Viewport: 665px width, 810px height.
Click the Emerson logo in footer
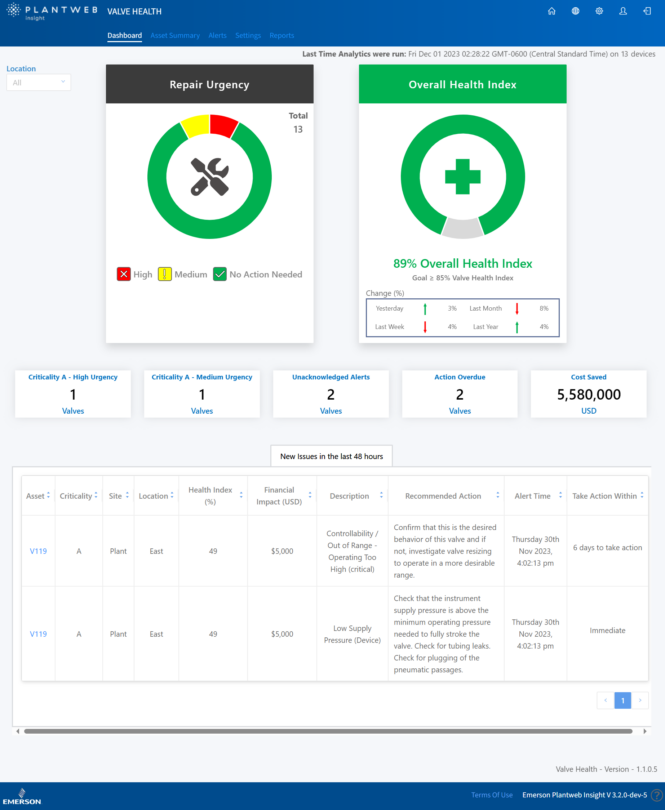(22, 797)
